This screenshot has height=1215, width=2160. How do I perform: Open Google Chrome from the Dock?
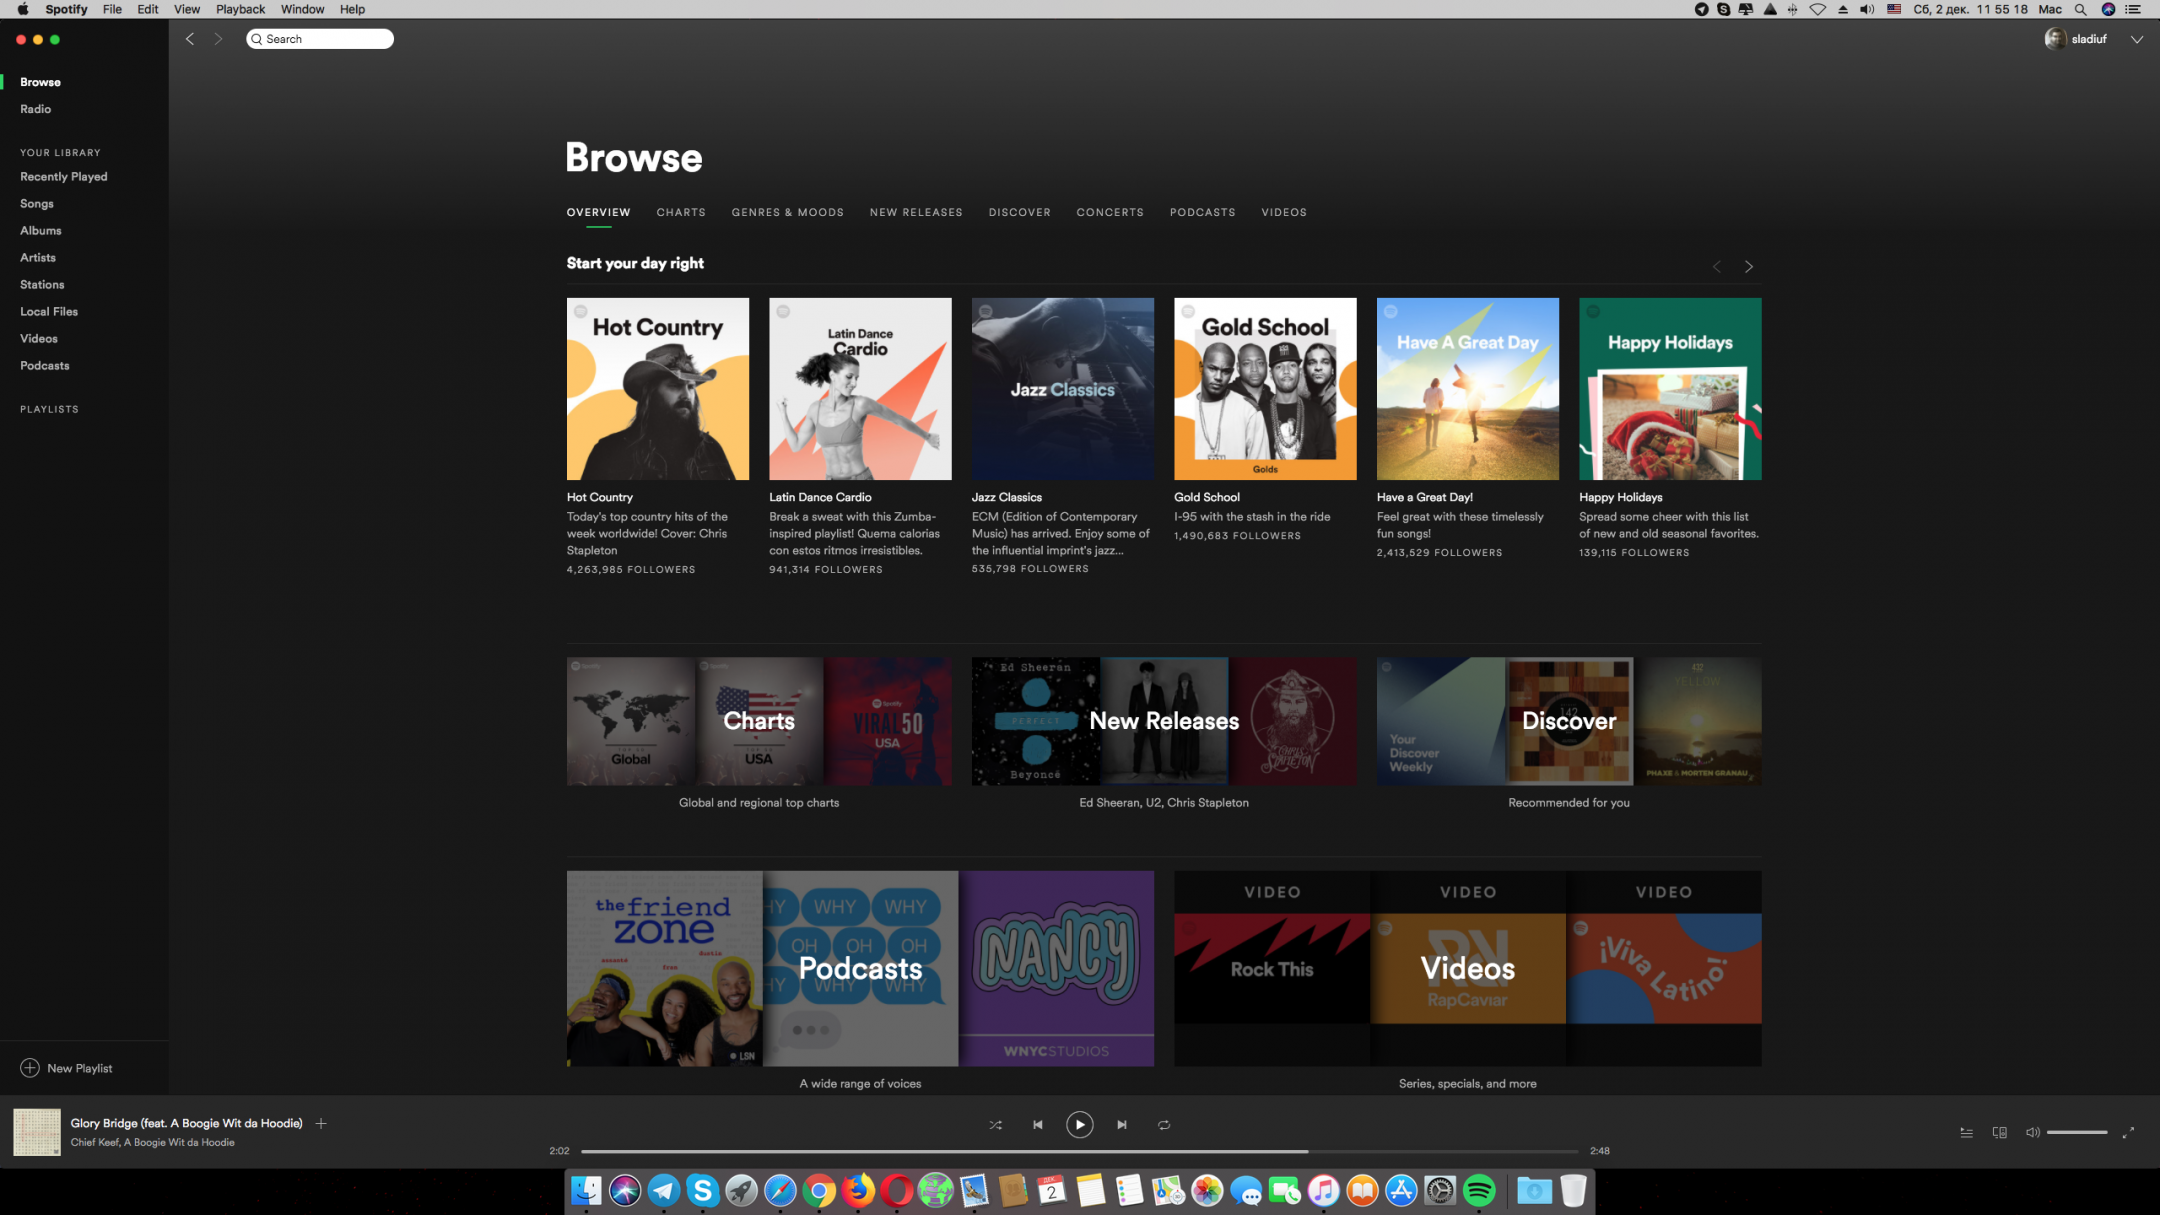coord(819,1190)
